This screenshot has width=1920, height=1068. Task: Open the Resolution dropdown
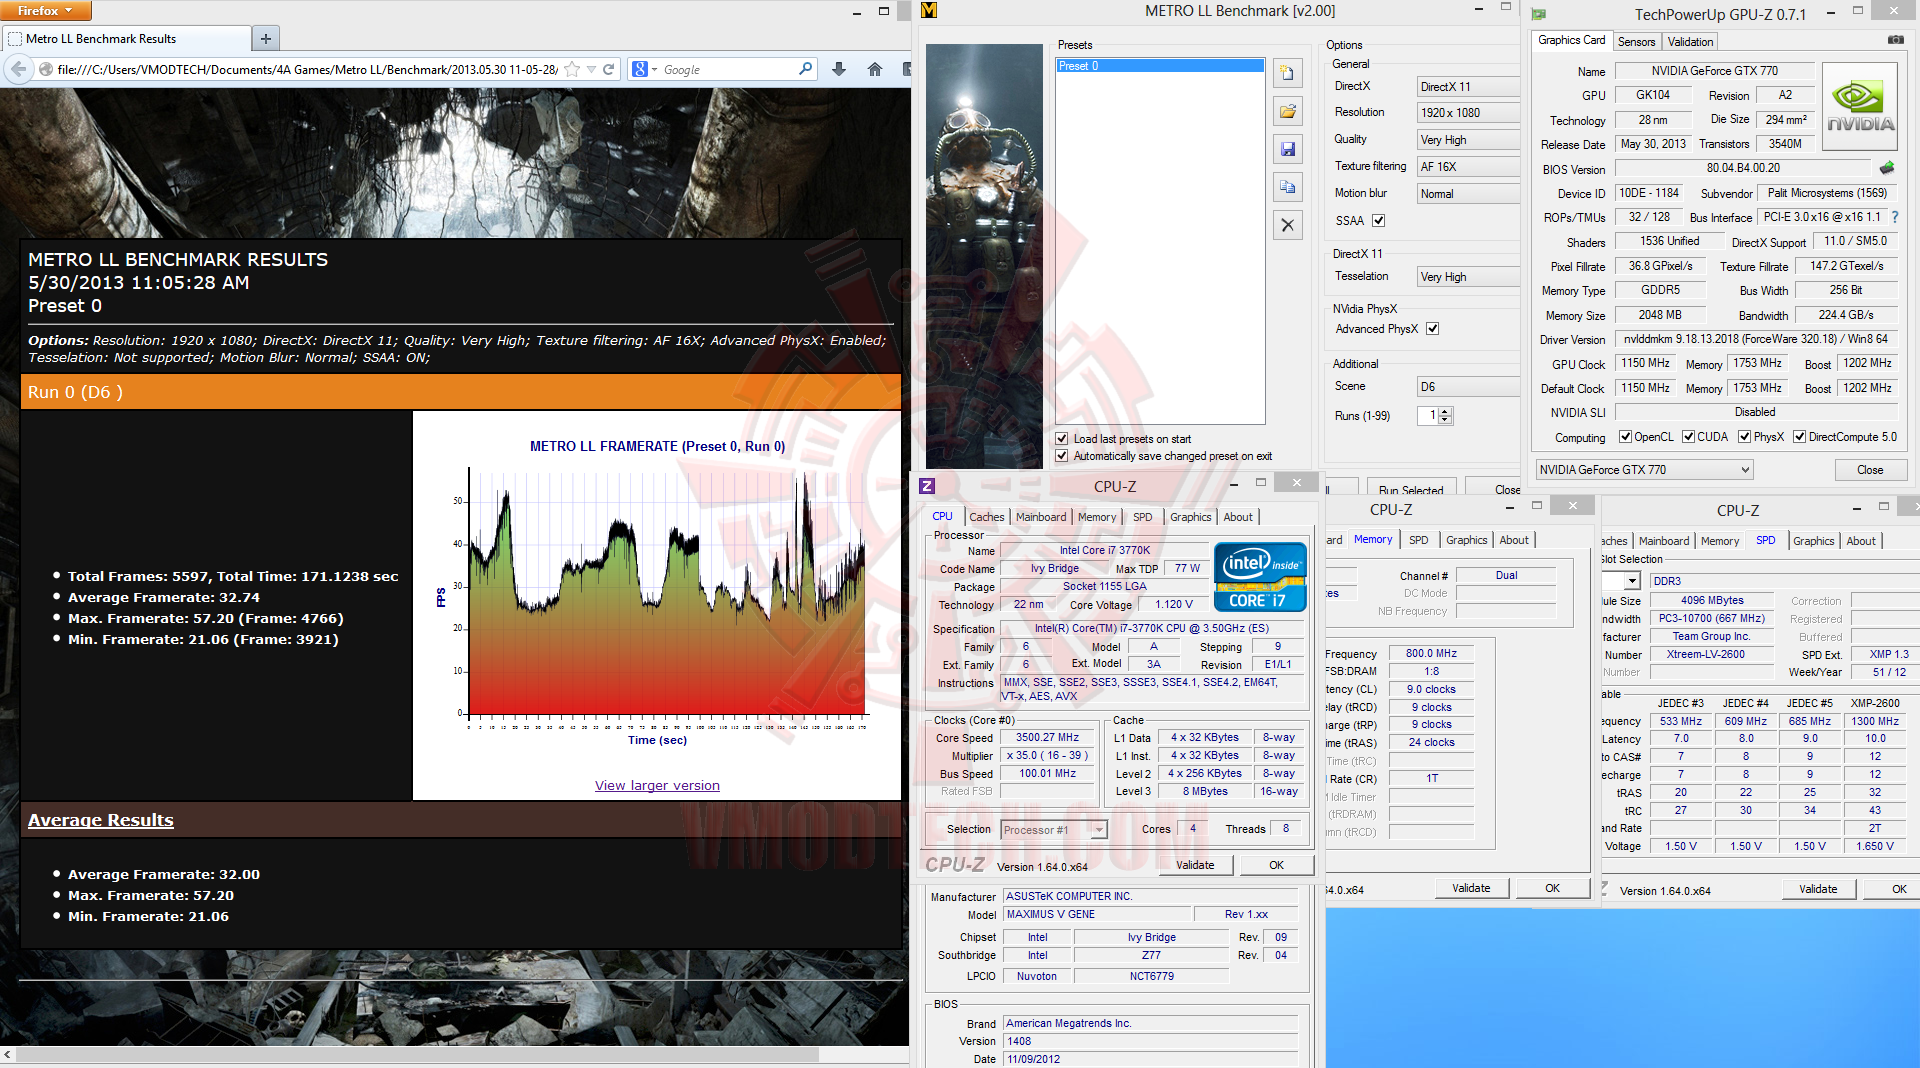point(1468,113)
